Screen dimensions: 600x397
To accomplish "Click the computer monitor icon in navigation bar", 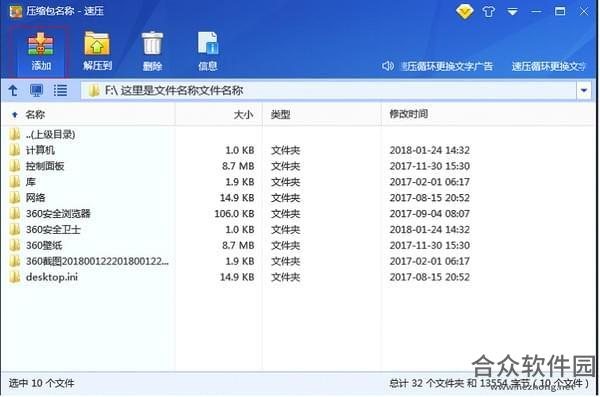I will 37,90.
